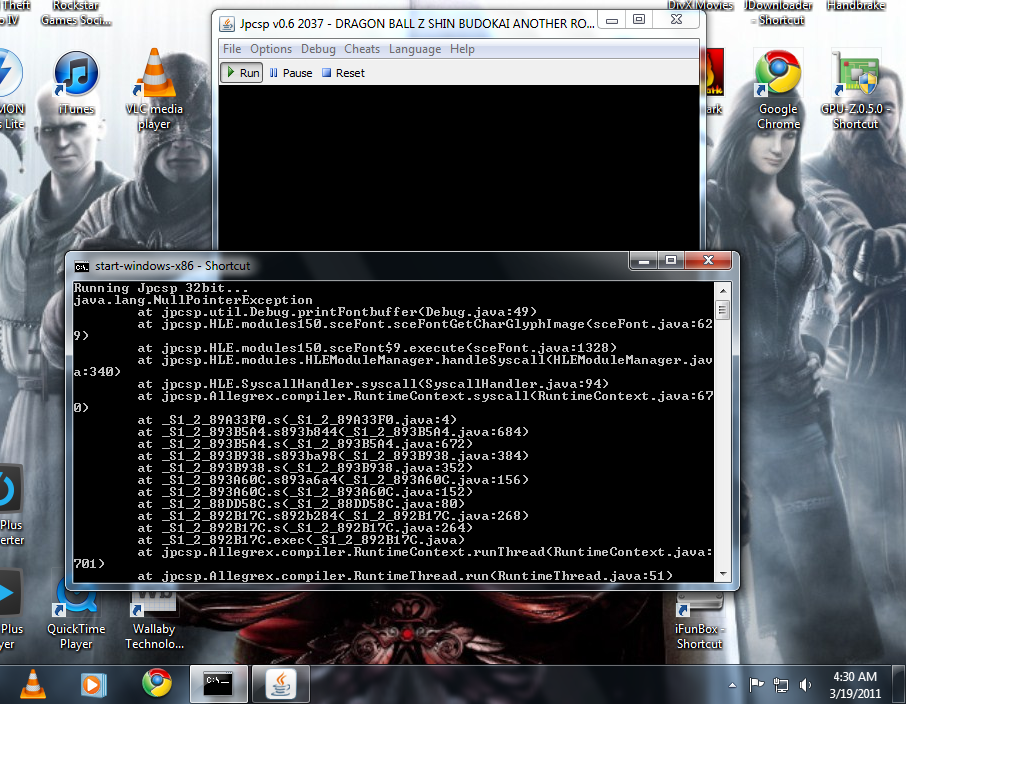Open the Debug menu
The image size is (1024, 768).
[x=318, y=49]
